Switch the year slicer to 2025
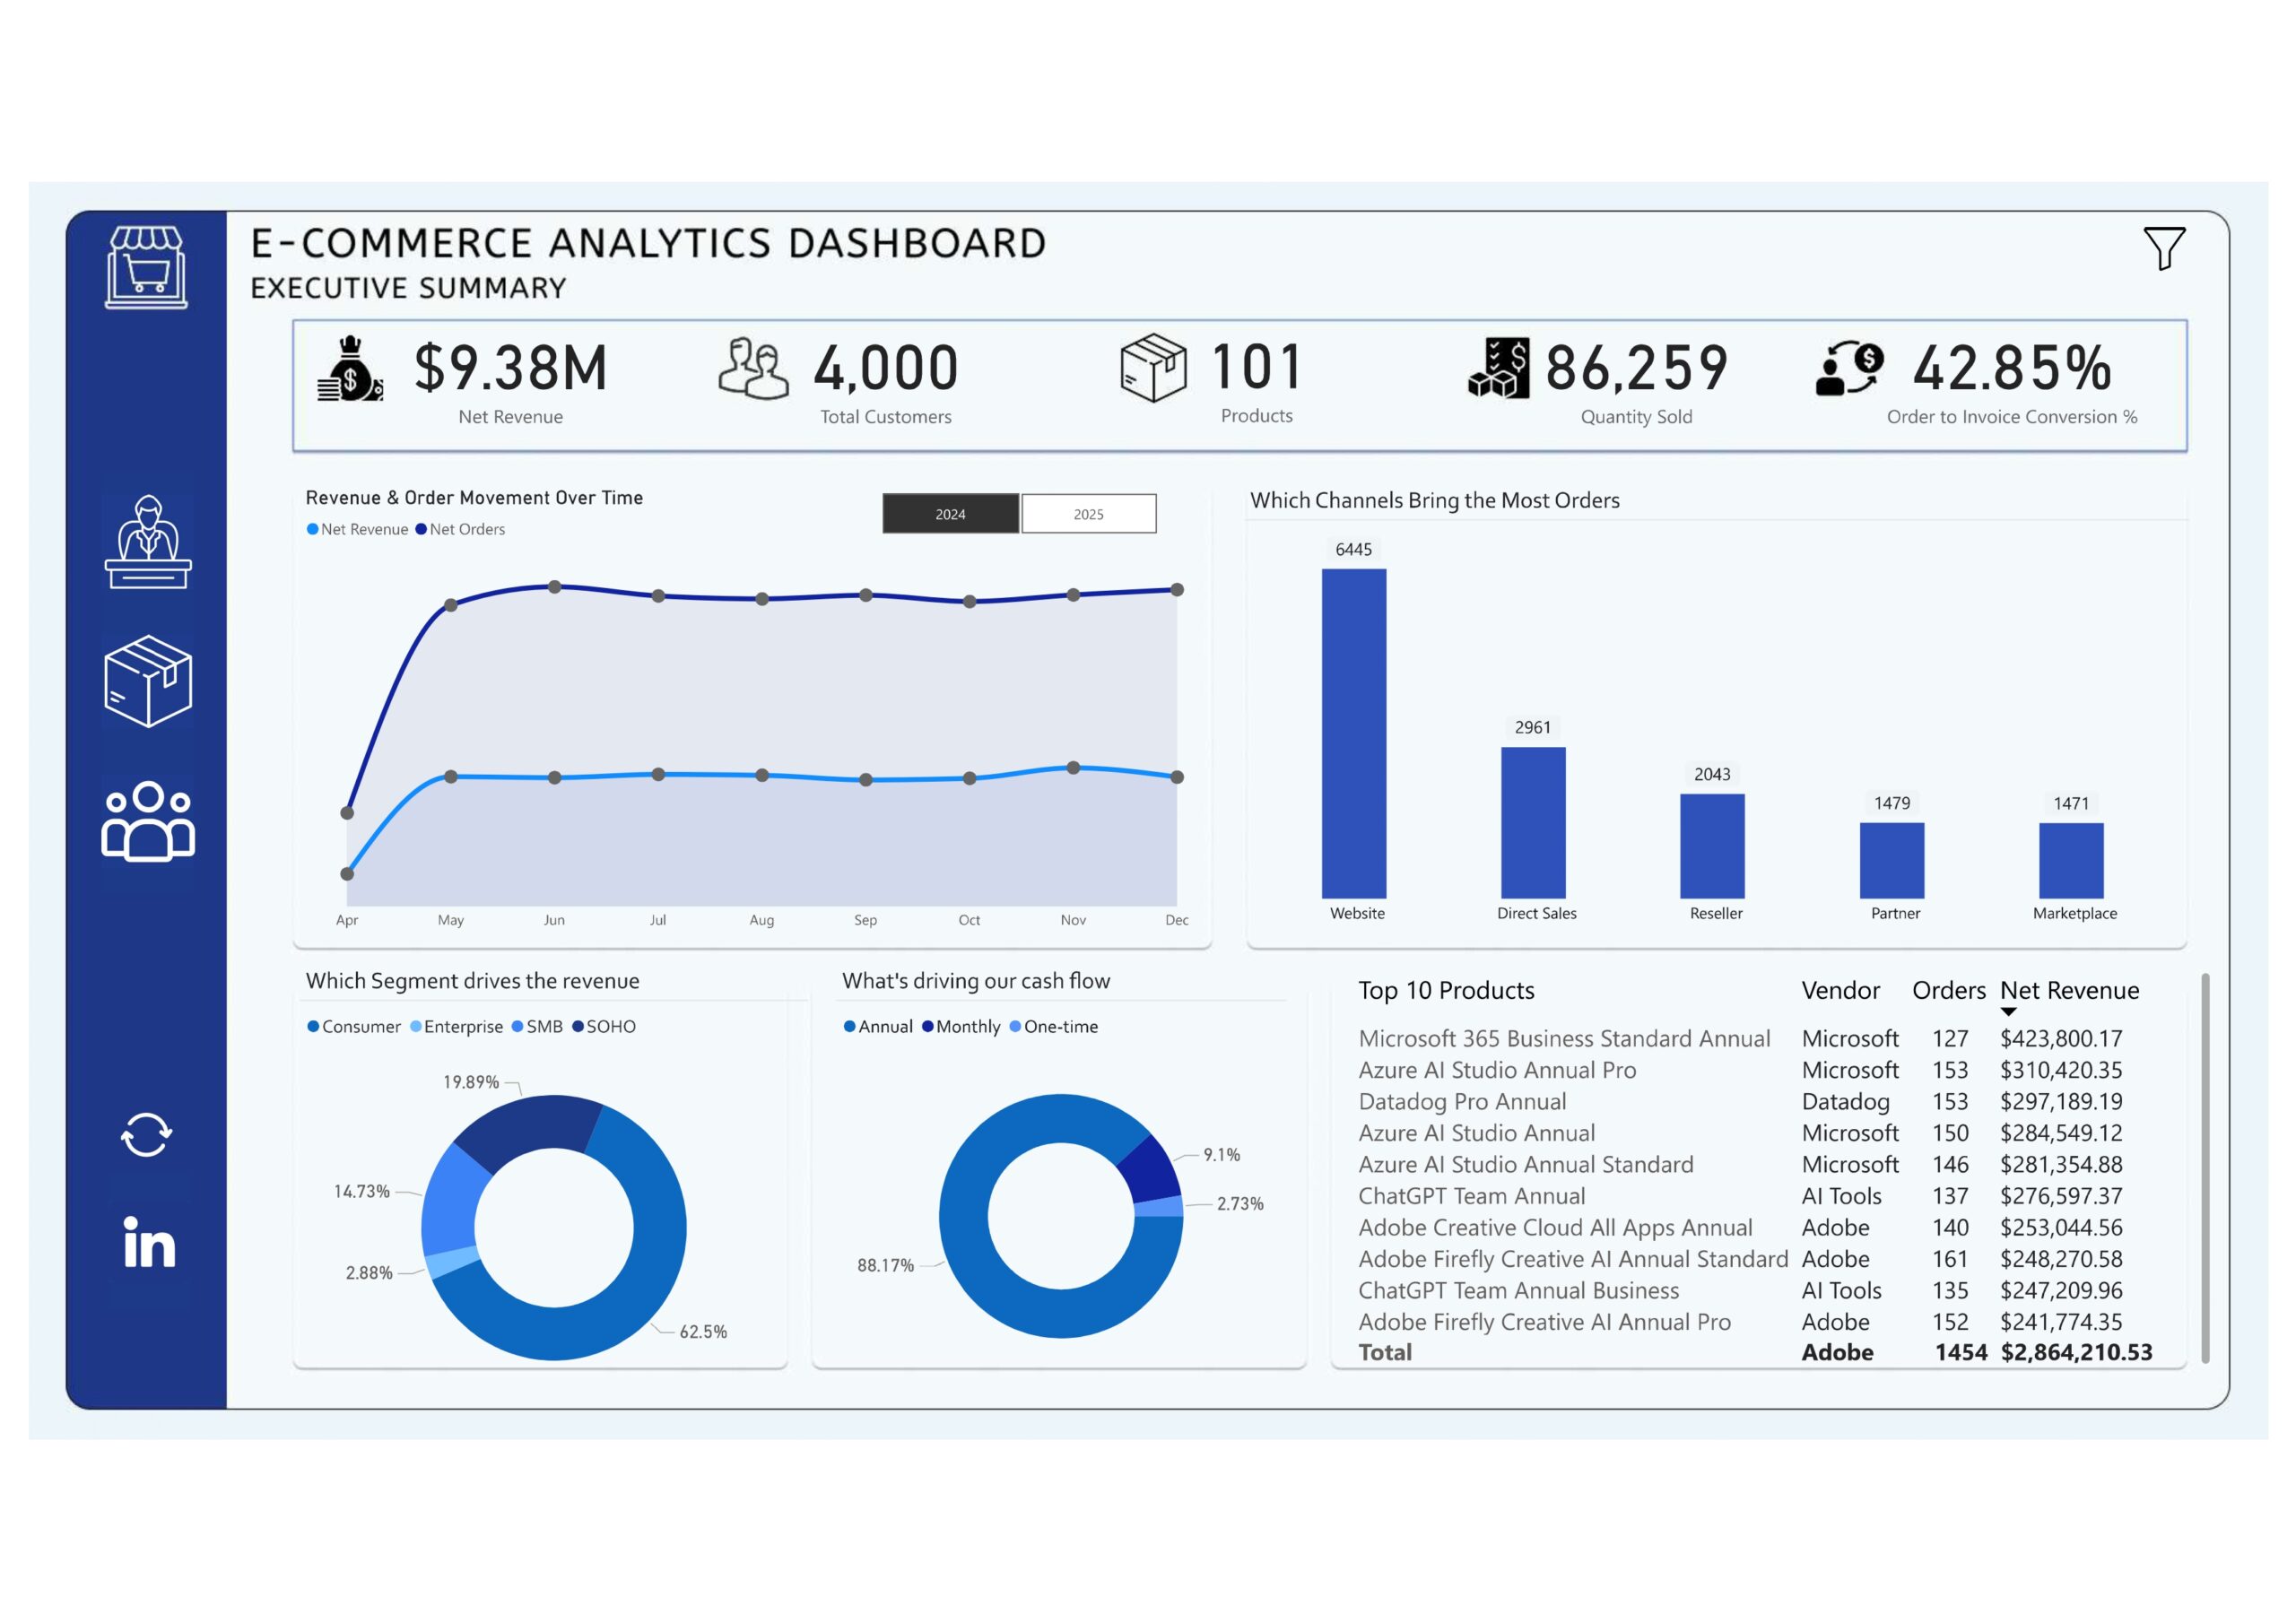 1088,514
